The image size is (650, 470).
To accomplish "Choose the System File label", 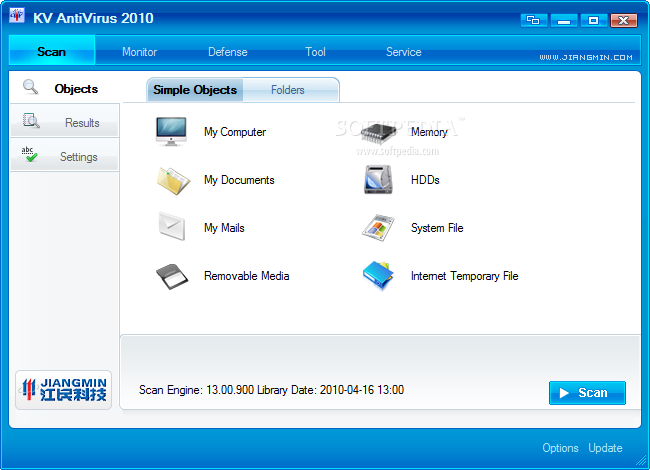I will [x=437, y=228].
